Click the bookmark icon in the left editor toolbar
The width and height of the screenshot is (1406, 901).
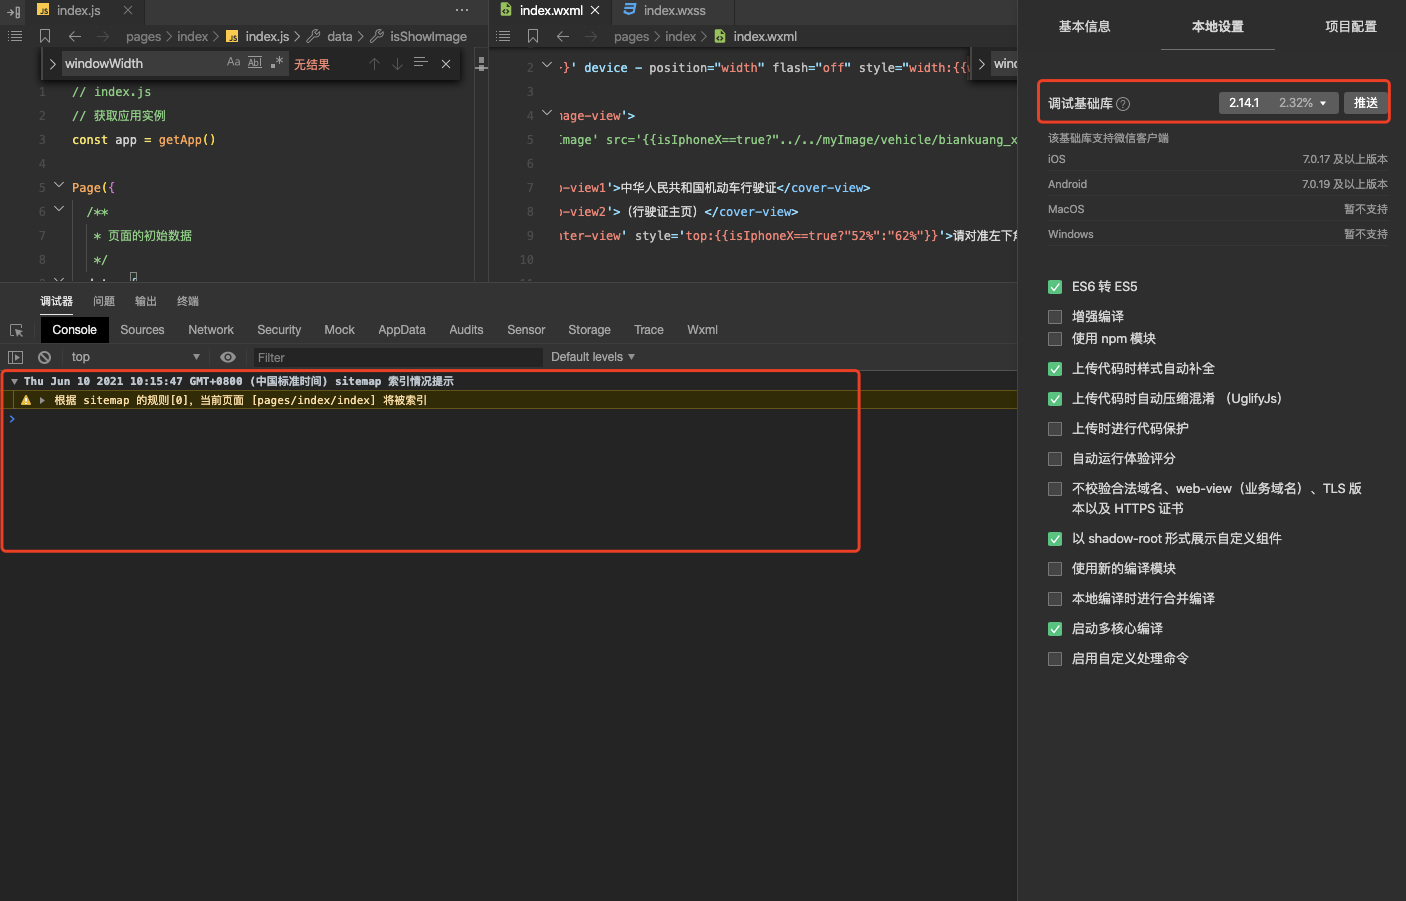coord(45,36)
